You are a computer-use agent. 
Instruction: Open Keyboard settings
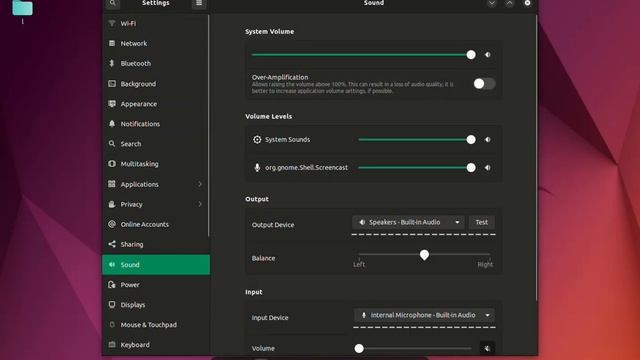(x=156, y=344)
